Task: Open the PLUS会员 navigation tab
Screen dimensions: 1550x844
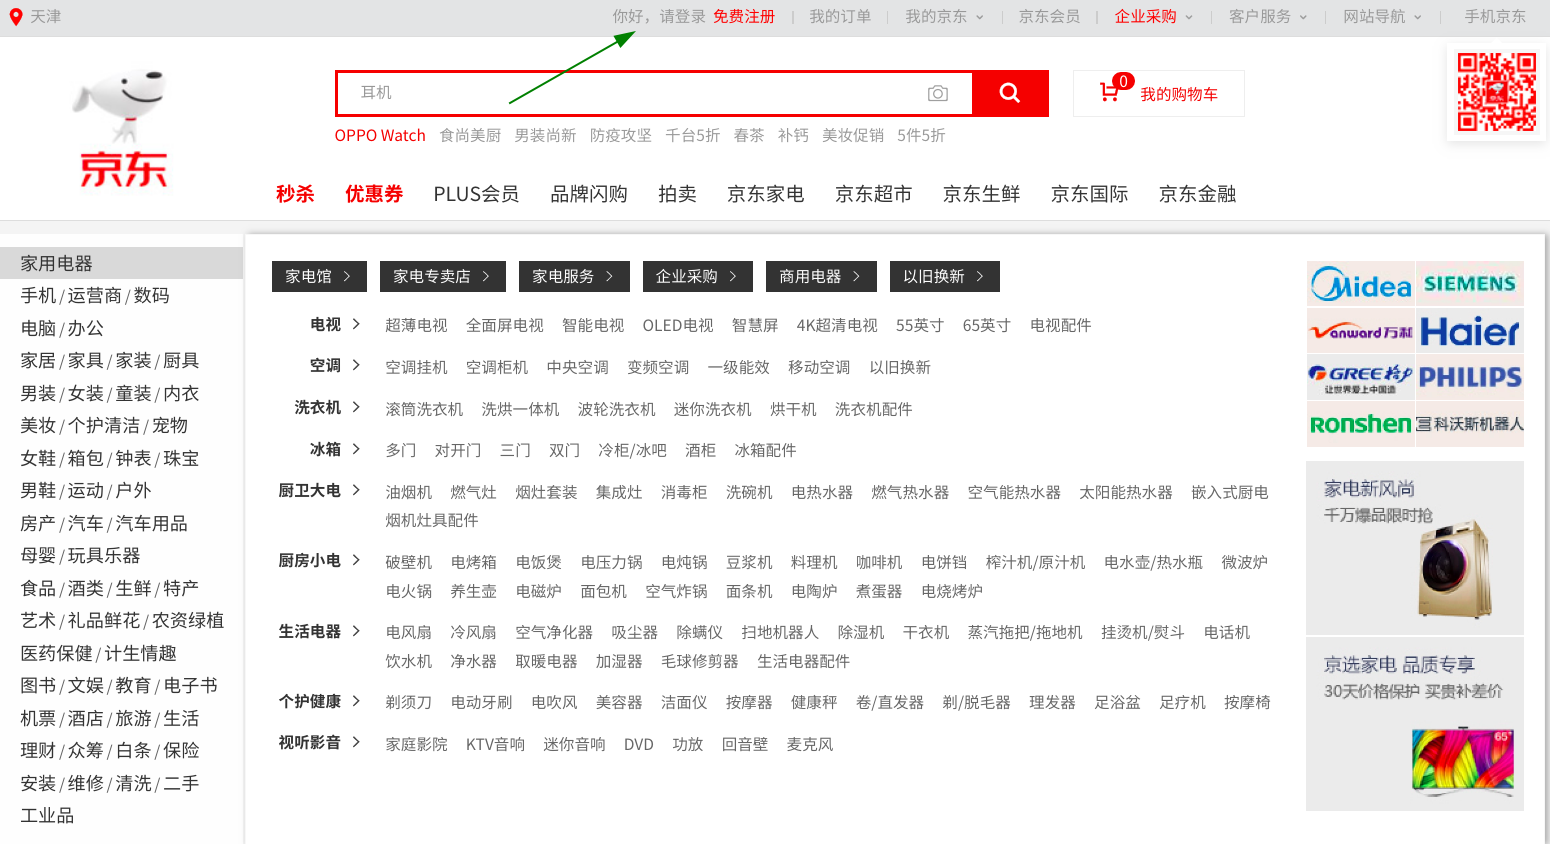Action: tap(476, 194)
